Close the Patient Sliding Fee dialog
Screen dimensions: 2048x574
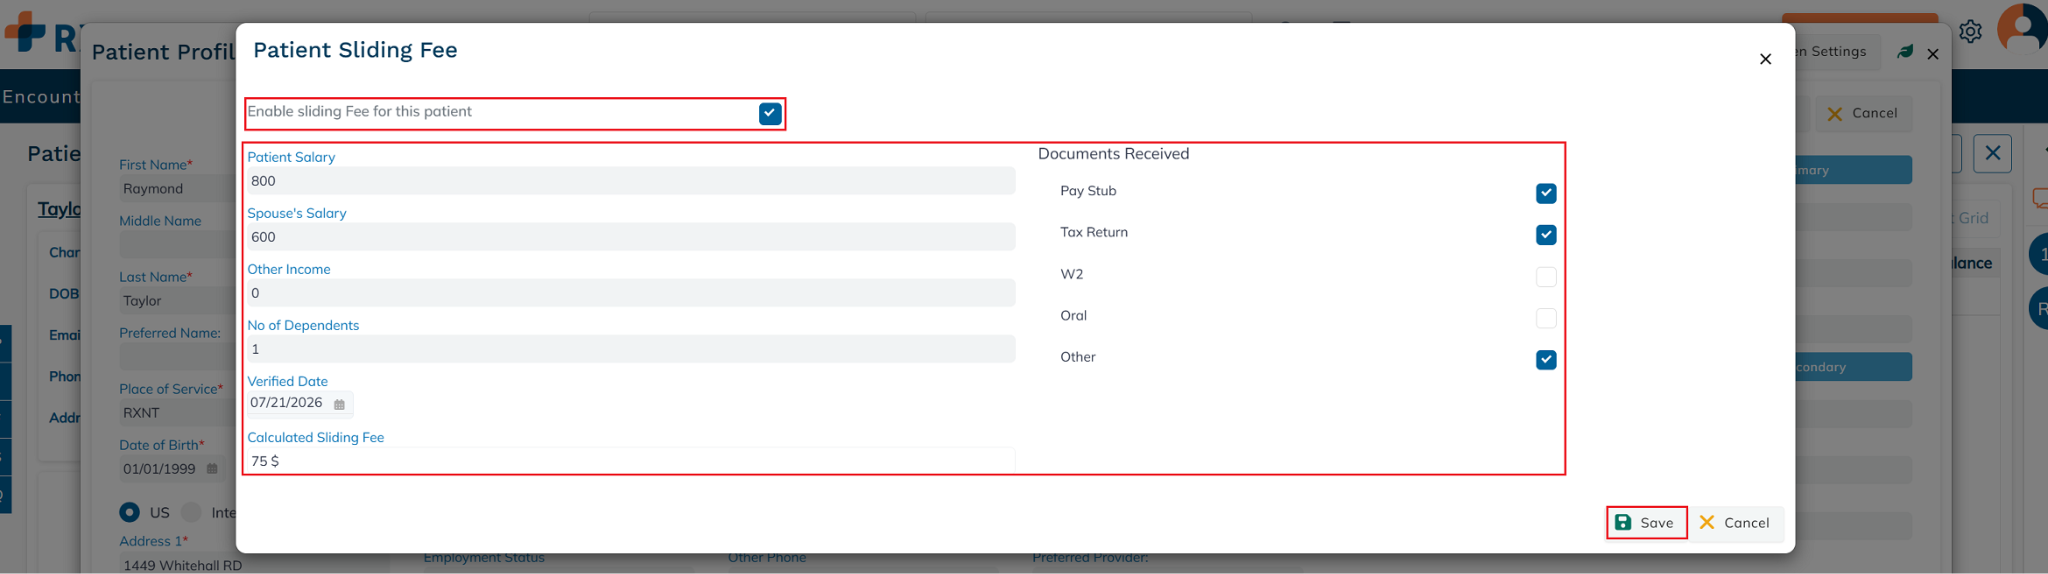[x=1765, y=59]
